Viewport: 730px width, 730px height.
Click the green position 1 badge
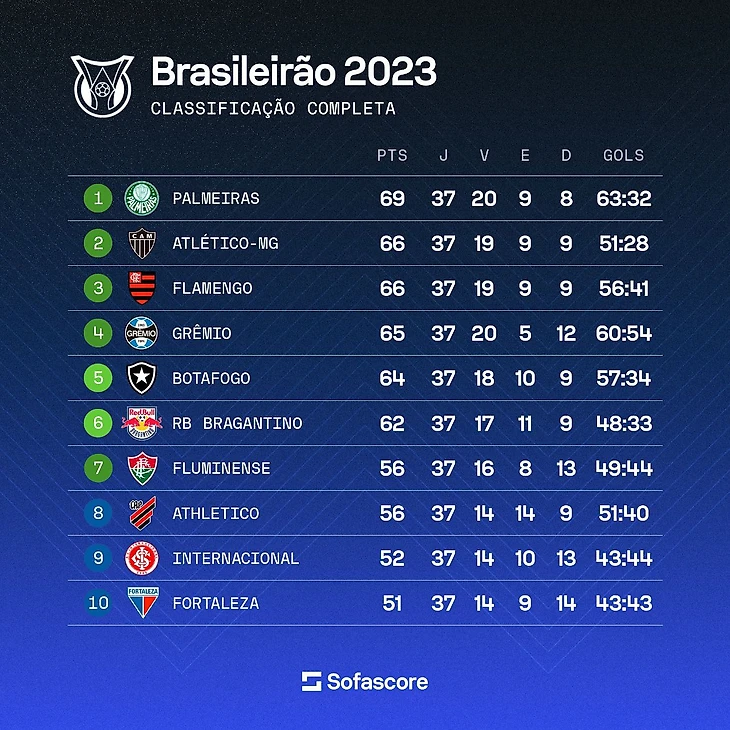[98, 198]
